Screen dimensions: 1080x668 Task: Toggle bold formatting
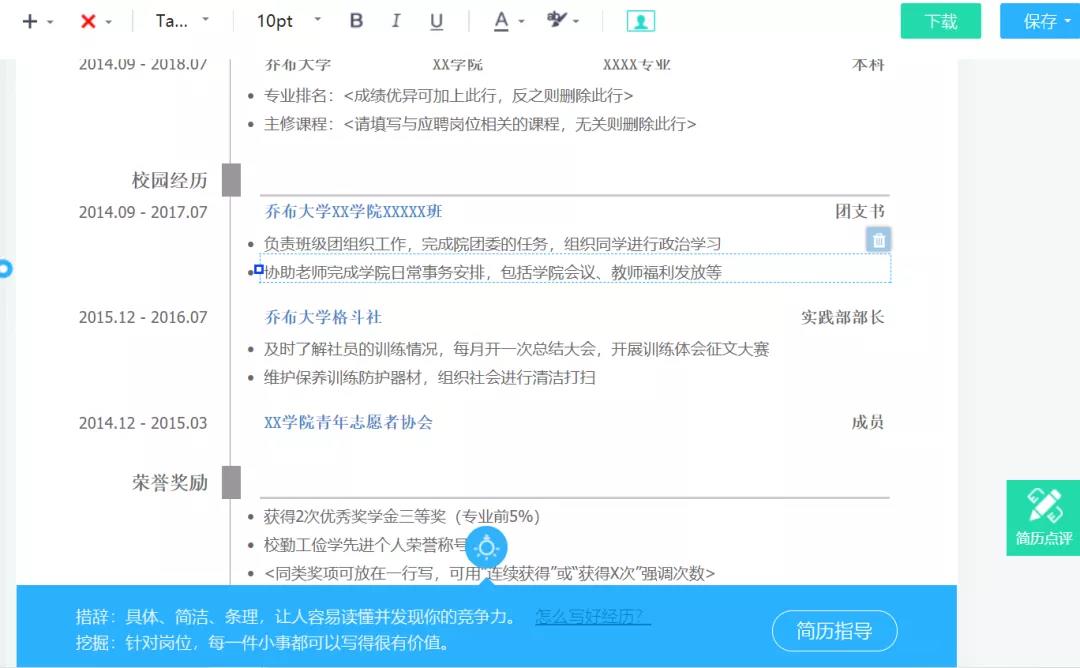coord(357,21)
